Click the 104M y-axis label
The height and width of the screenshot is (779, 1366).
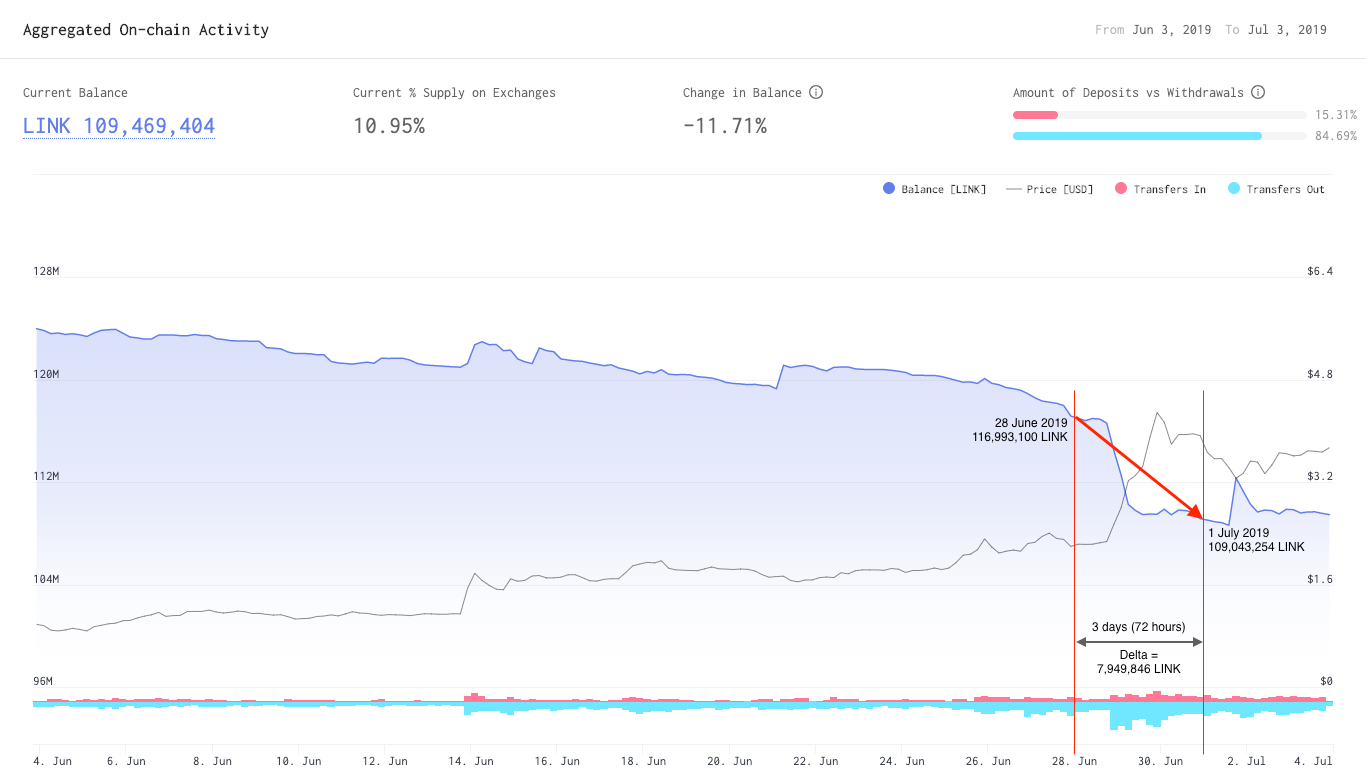(x=47, y=579)
